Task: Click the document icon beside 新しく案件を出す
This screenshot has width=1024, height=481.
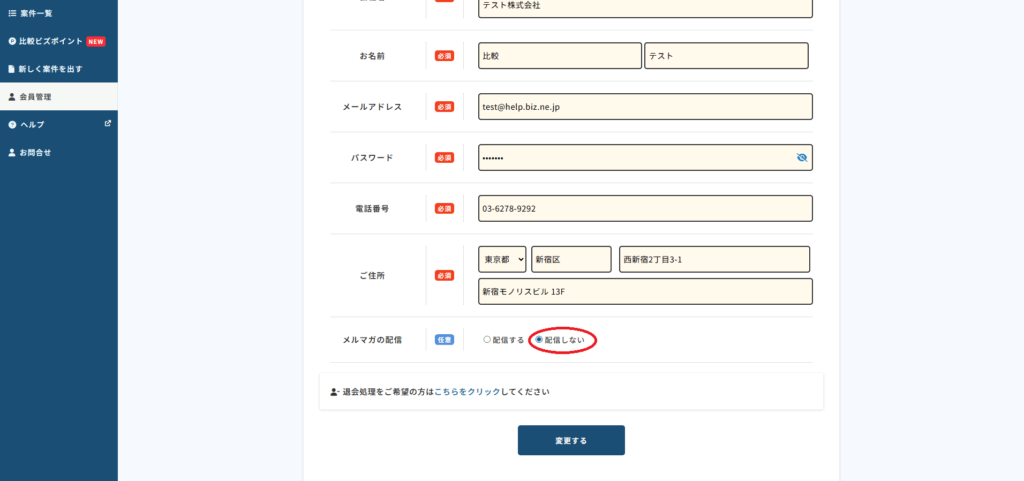Action: point(12,69)
